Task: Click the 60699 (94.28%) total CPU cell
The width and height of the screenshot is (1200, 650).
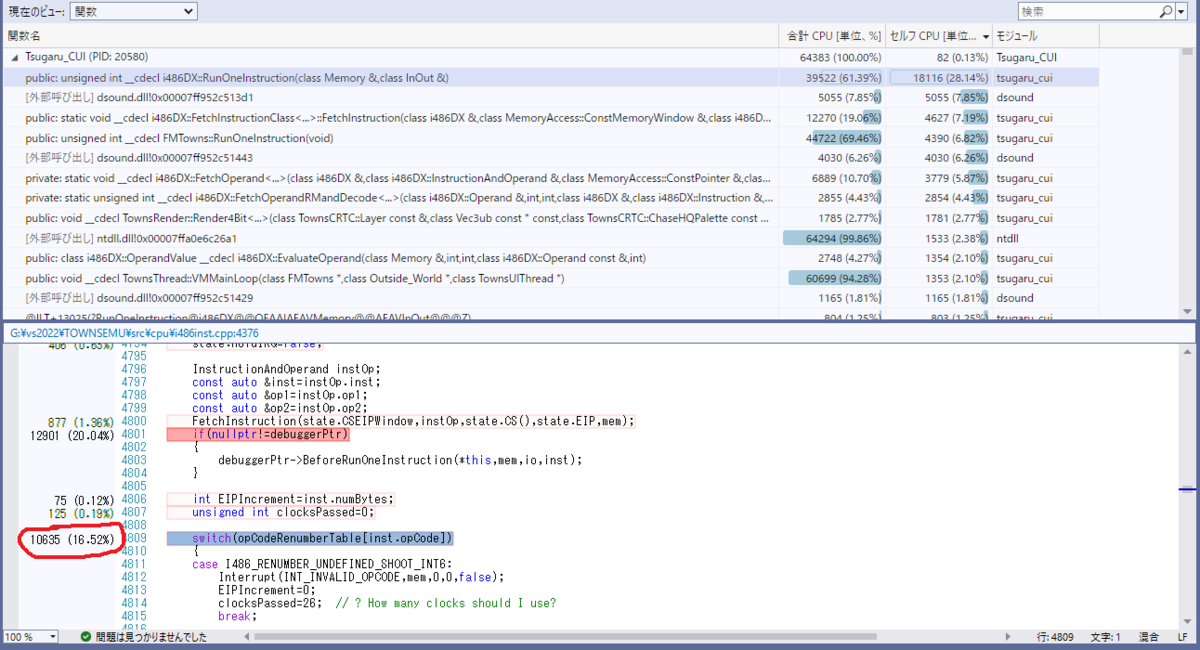Action: pos(831,278)
